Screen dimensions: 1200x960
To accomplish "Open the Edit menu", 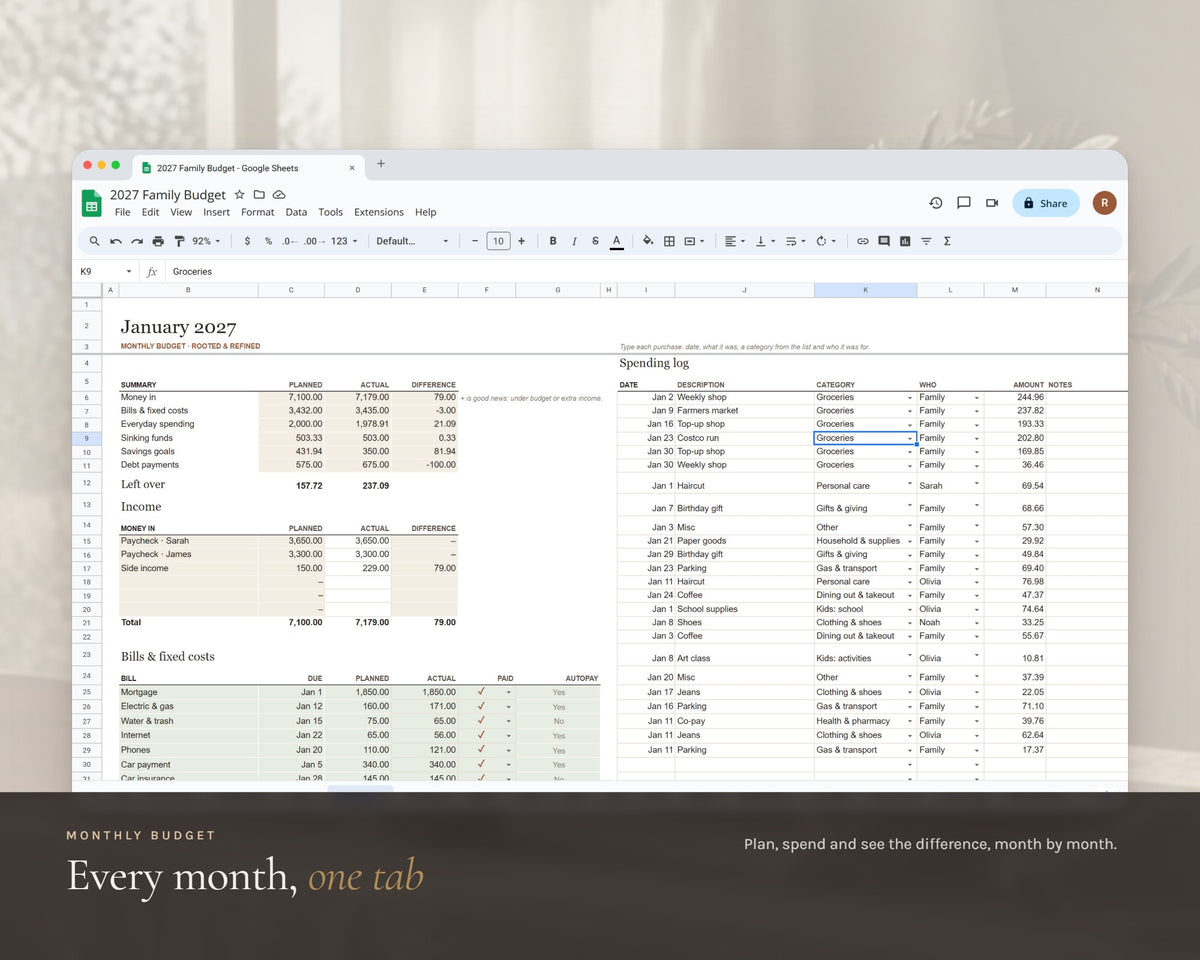I will (150, 212).
